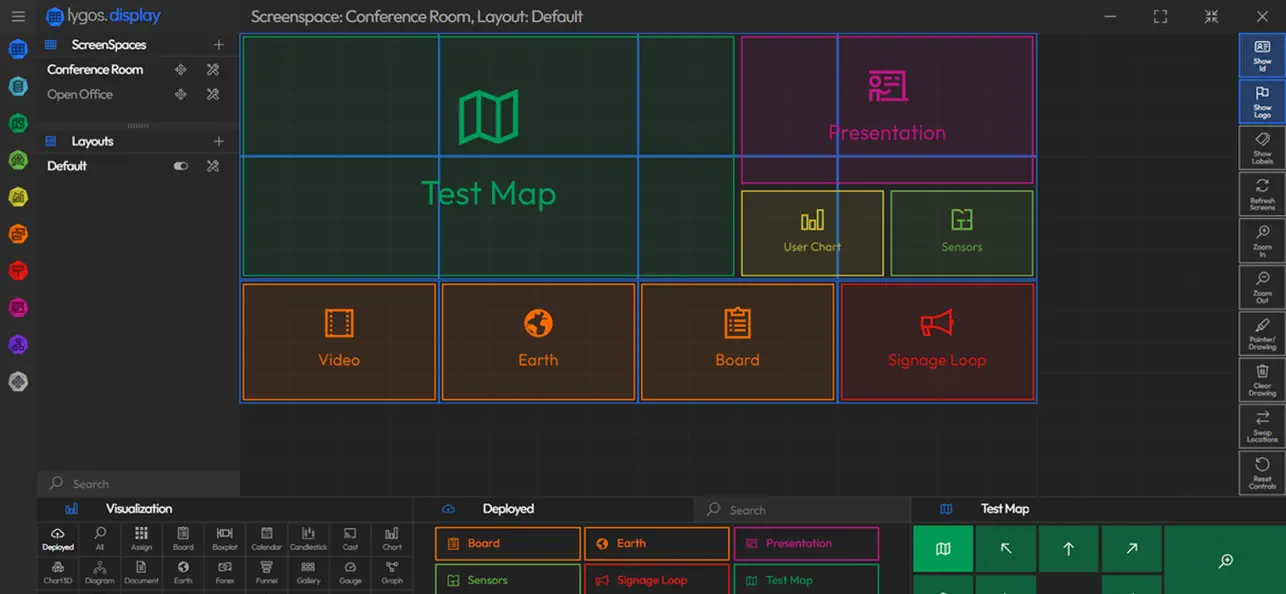Select Calendar visualization type
Screen dimensions: 1286x594
click(267, 539)
